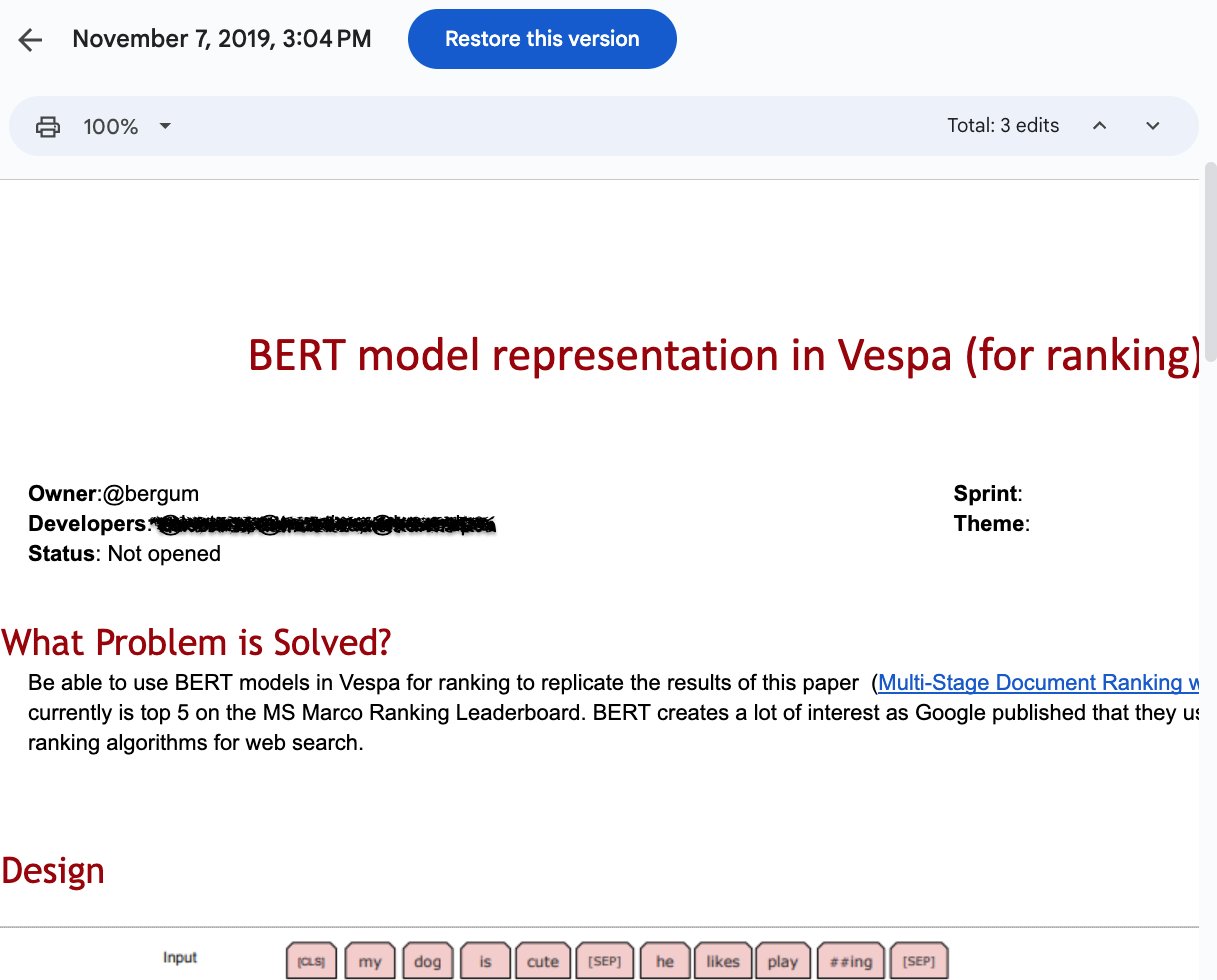Open Multi-Stage Document Ranking link
This screenshot has height=980, width=1217.
1038,683
